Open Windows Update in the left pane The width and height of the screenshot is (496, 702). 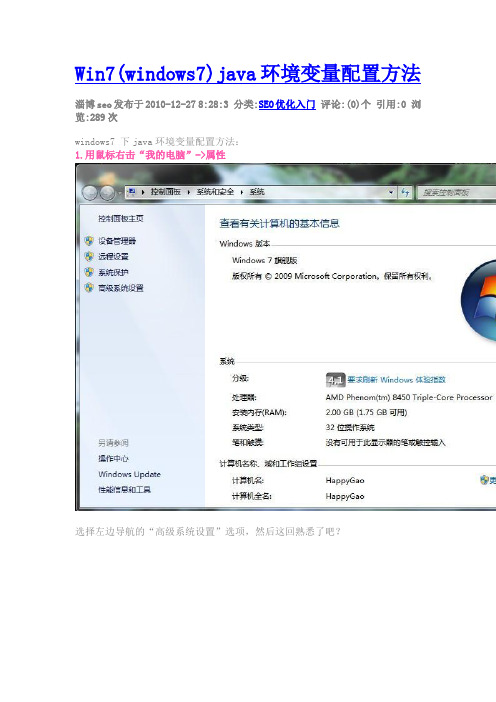129,474
